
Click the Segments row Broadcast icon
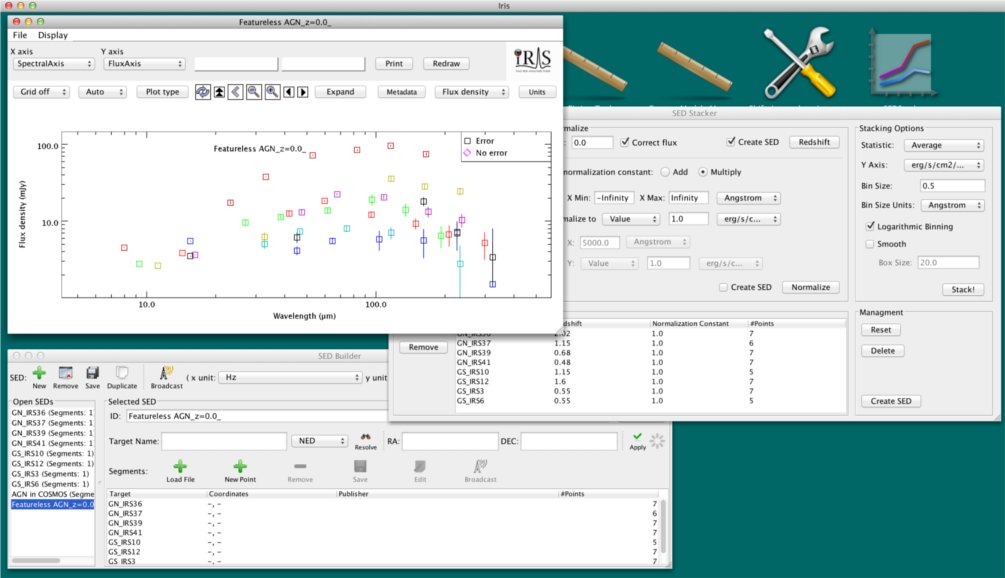click(480, 467)
